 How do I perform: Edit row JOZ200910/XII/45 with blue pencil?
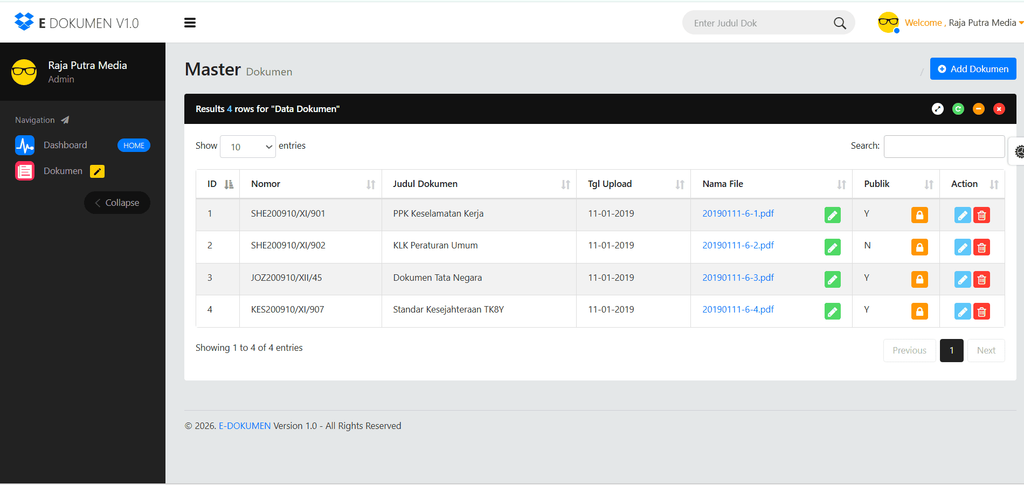click(963, 279)
